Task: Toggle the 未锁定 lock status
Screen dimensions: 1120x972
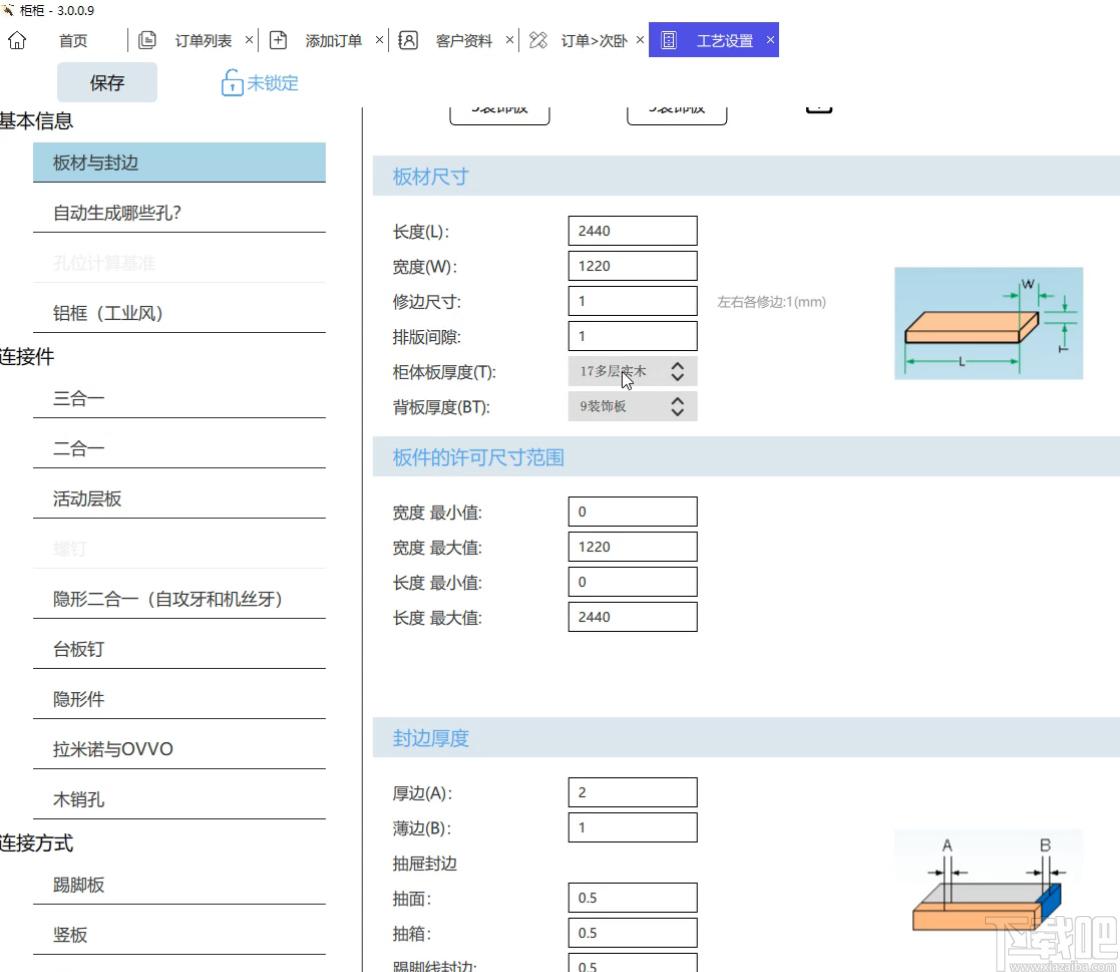Action: pyautogui.click(x=260, y=83)
